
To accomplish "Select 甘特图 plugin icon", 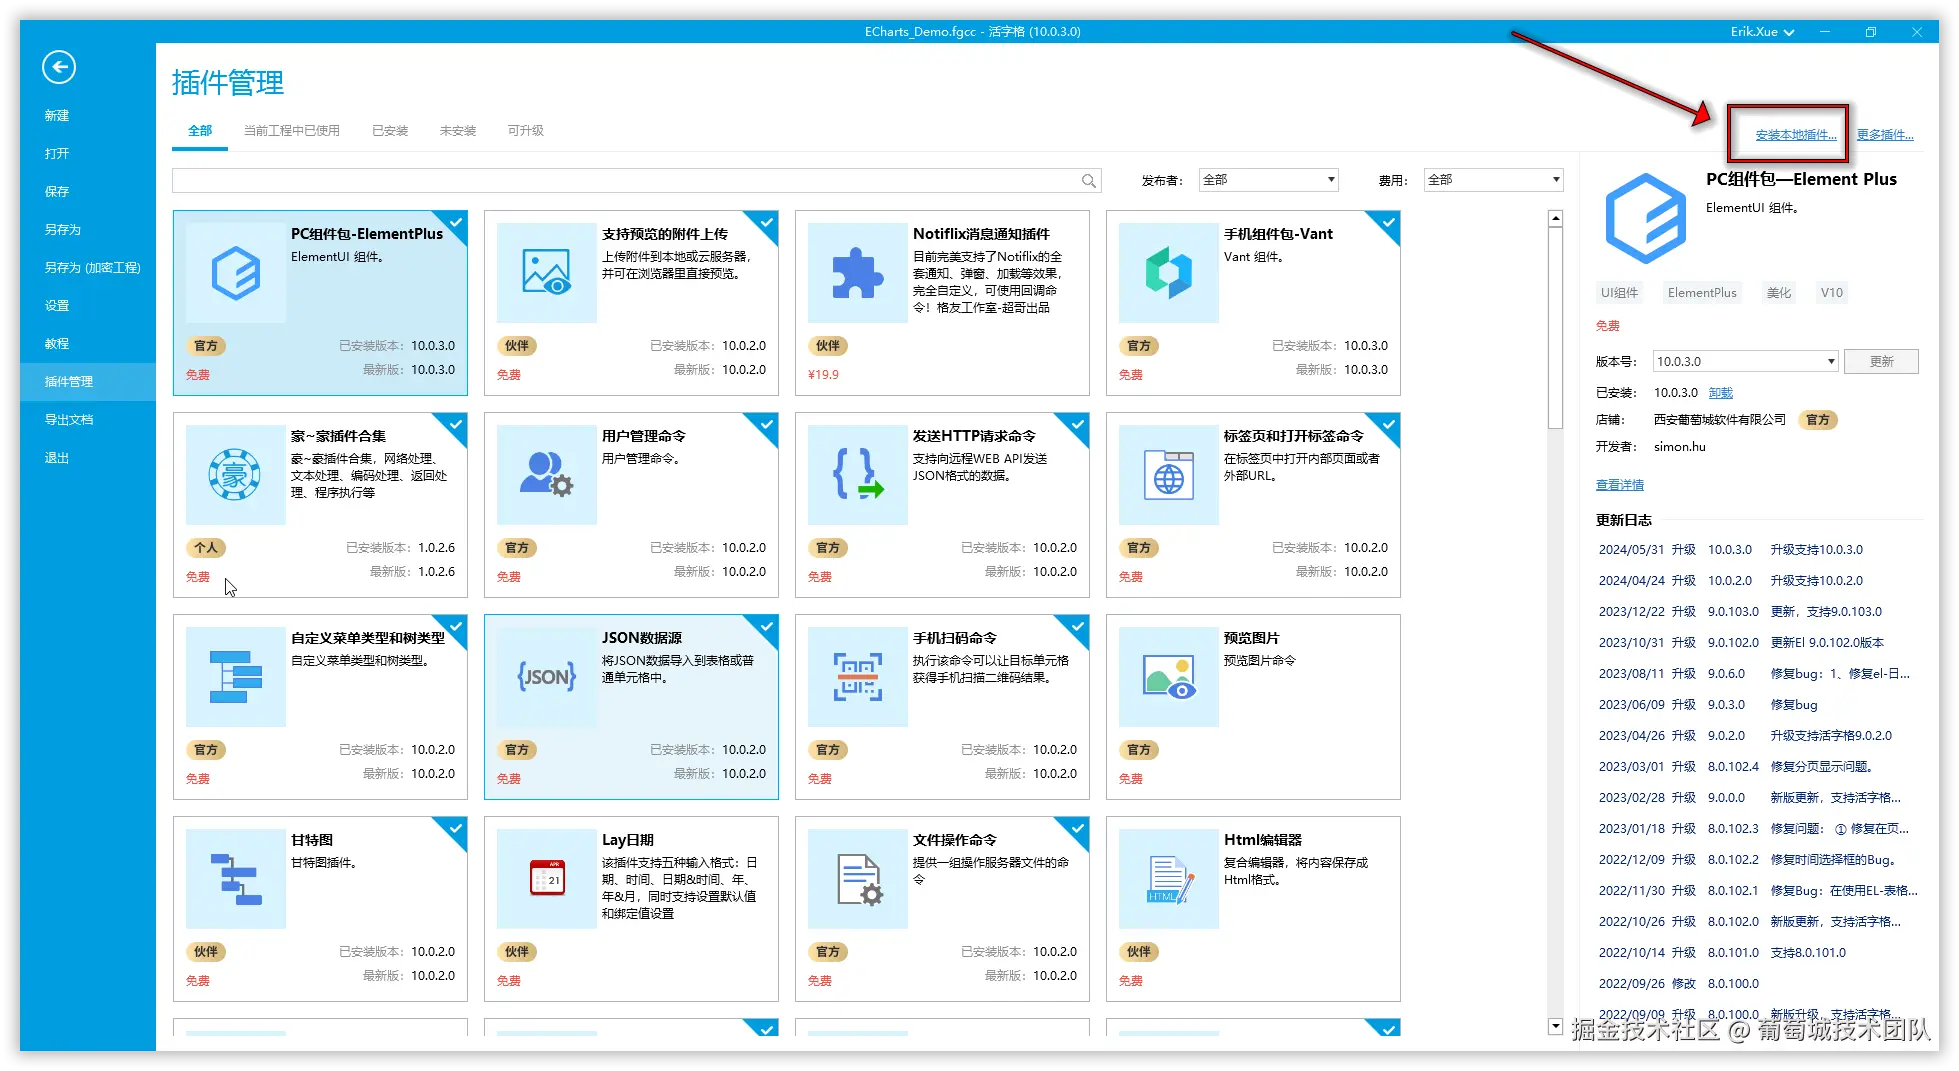I will pos(236,879).
